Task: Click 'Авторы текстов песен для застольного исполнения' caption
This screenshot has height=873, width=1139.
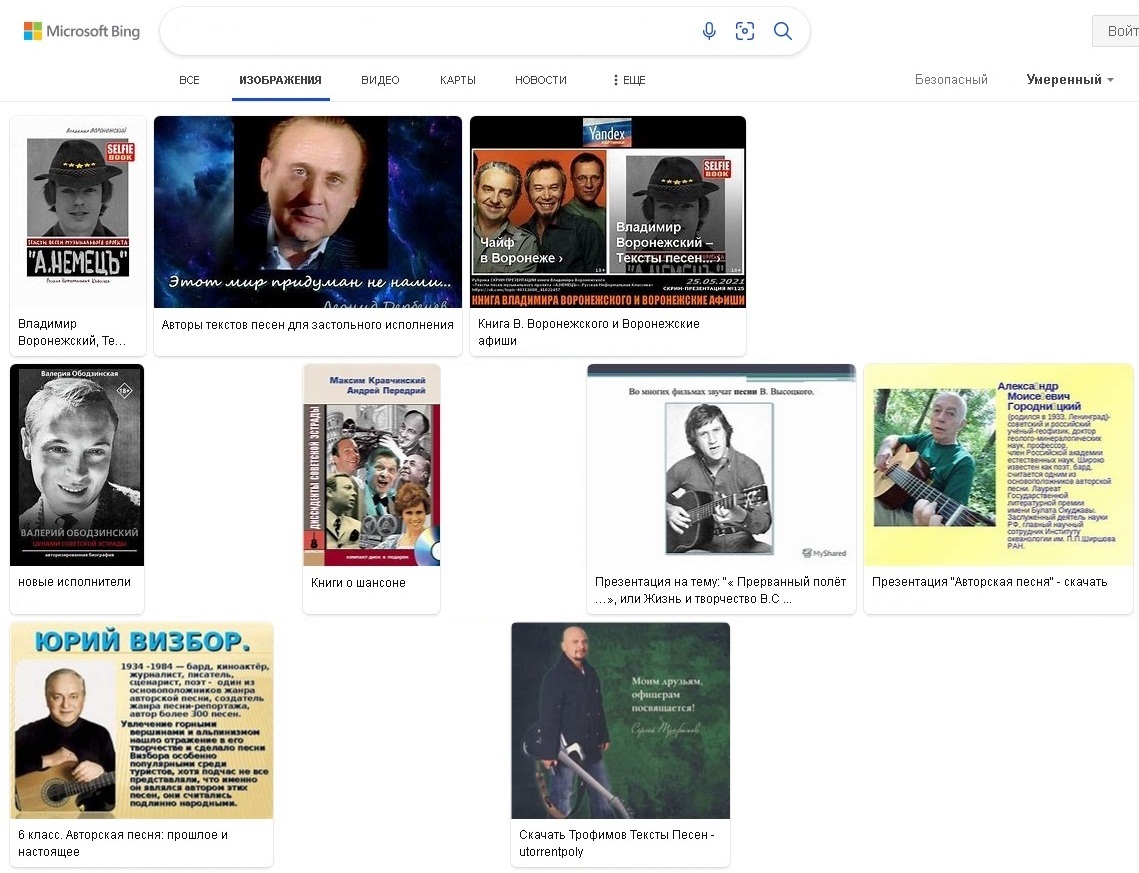Action: (x=307, y=325)
